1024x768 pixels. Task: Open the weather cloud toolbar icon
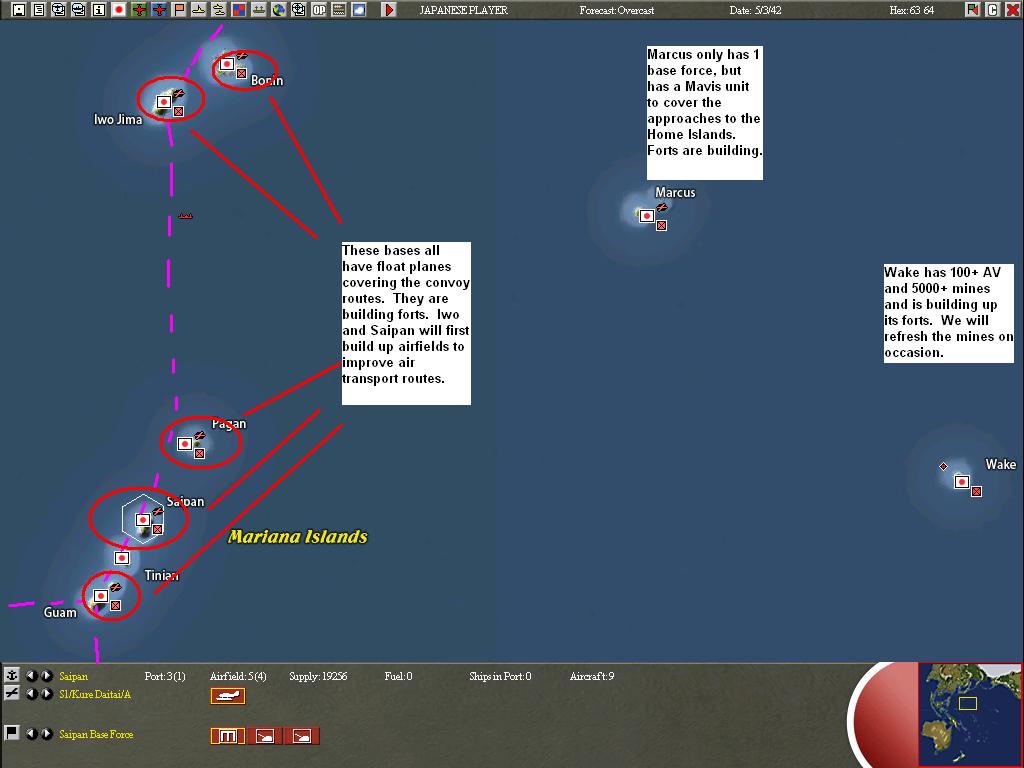359,10
